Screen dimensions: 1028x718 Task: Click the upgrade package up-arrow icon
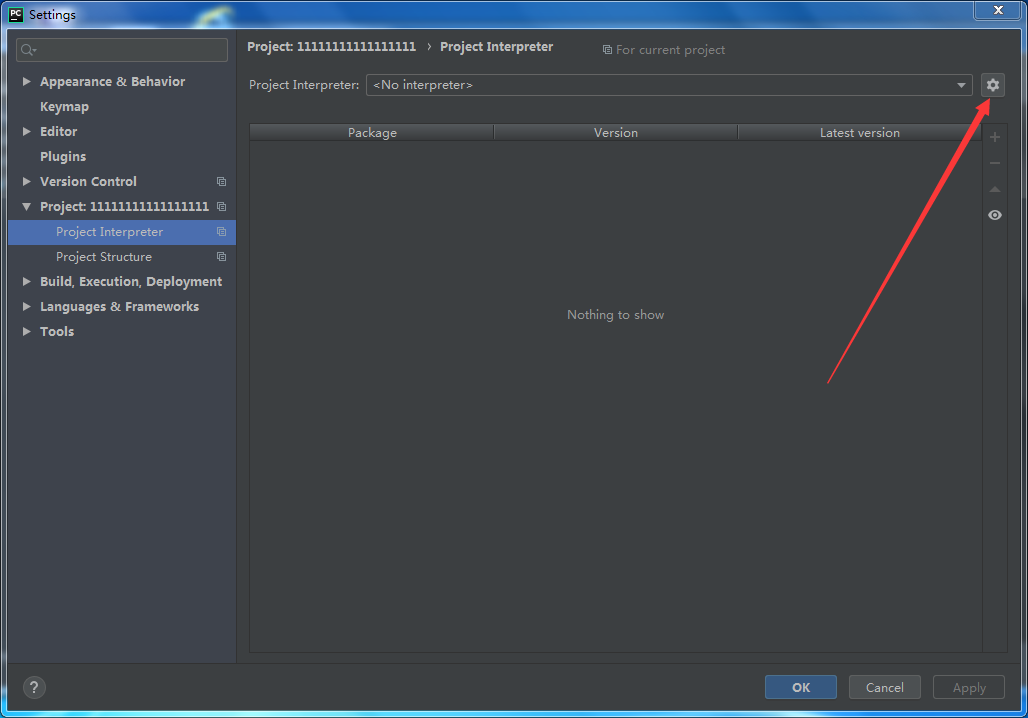tap(995, 189)
